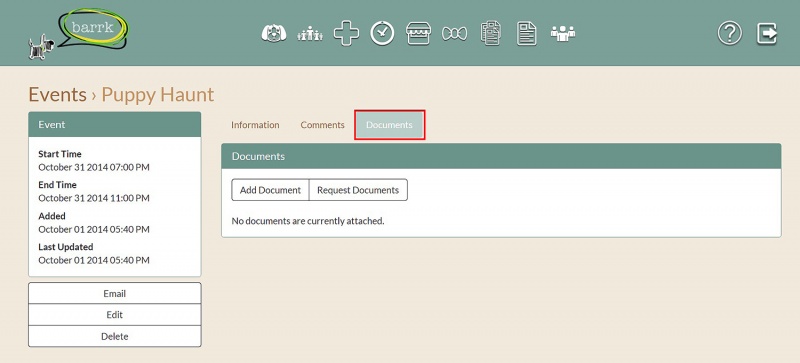This screenshot has height=363, width=800.
Task: Open the dog face animals icon
Action: pyautogui.click(x=274, y=34)
